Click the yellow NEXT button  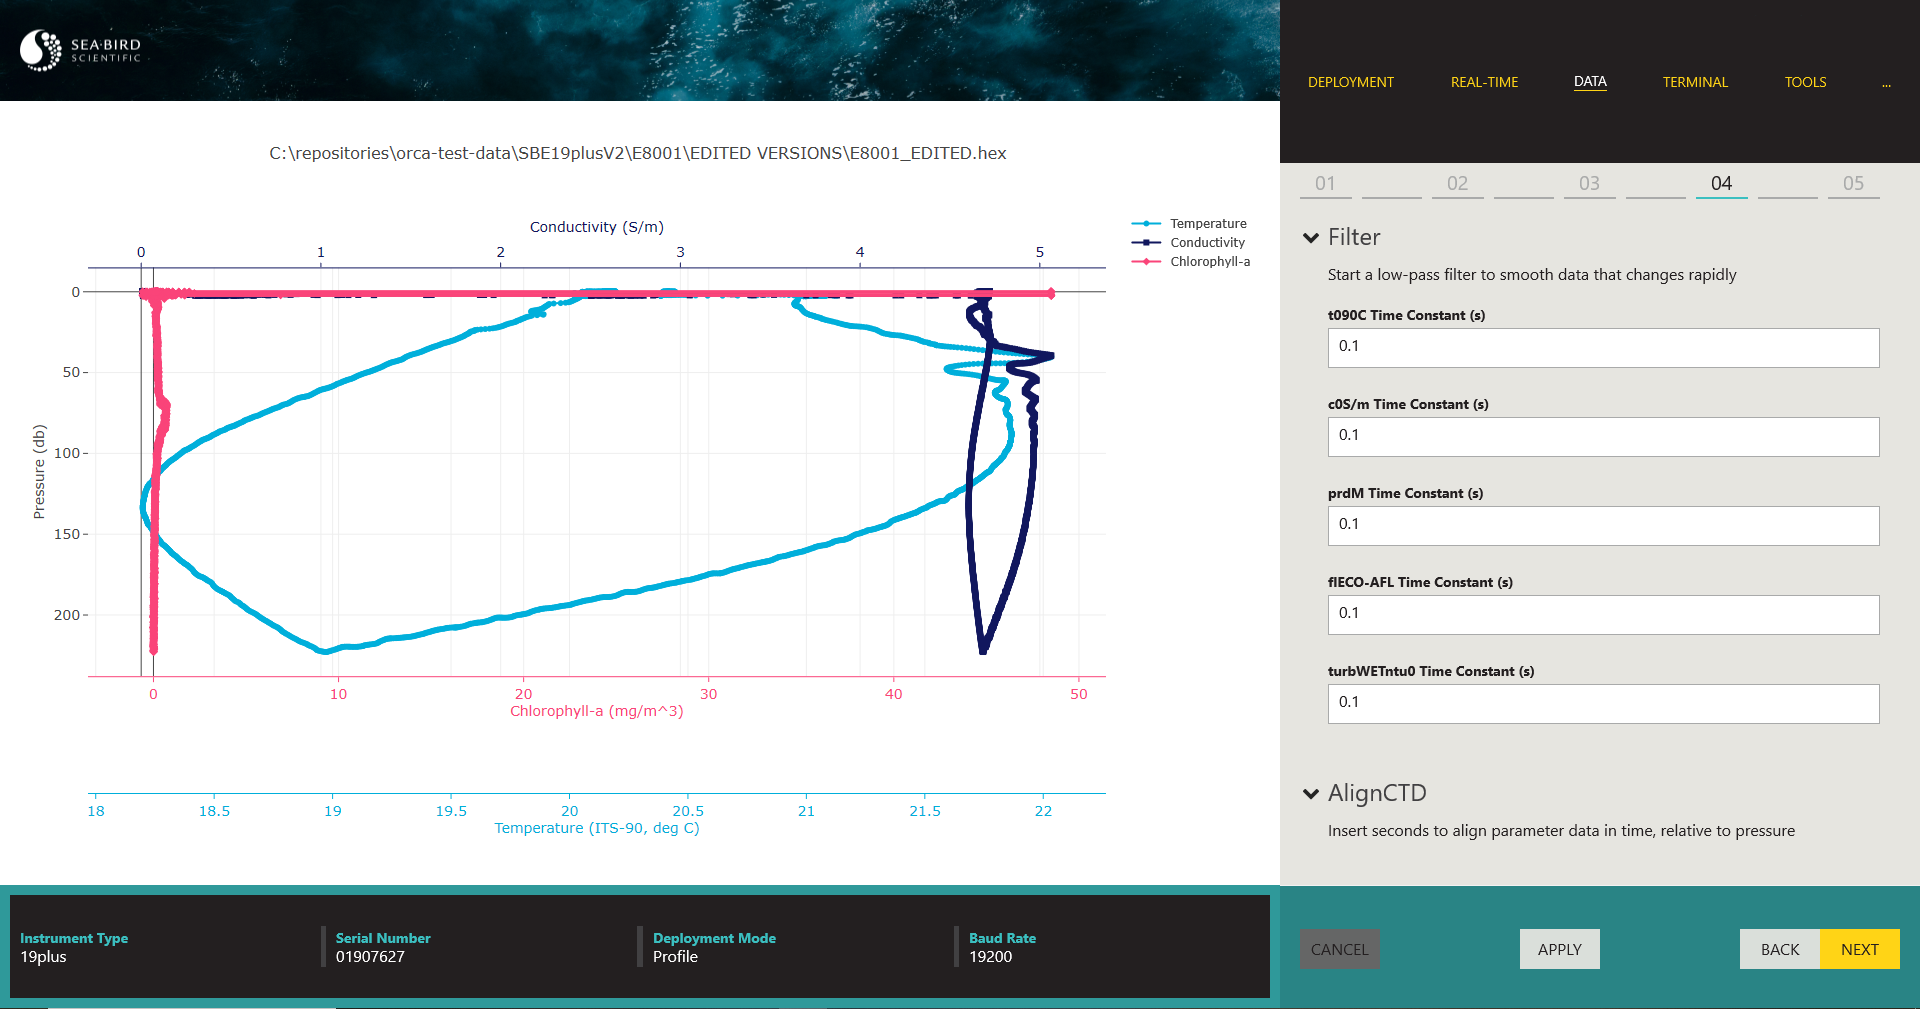tap(1859, 949)
